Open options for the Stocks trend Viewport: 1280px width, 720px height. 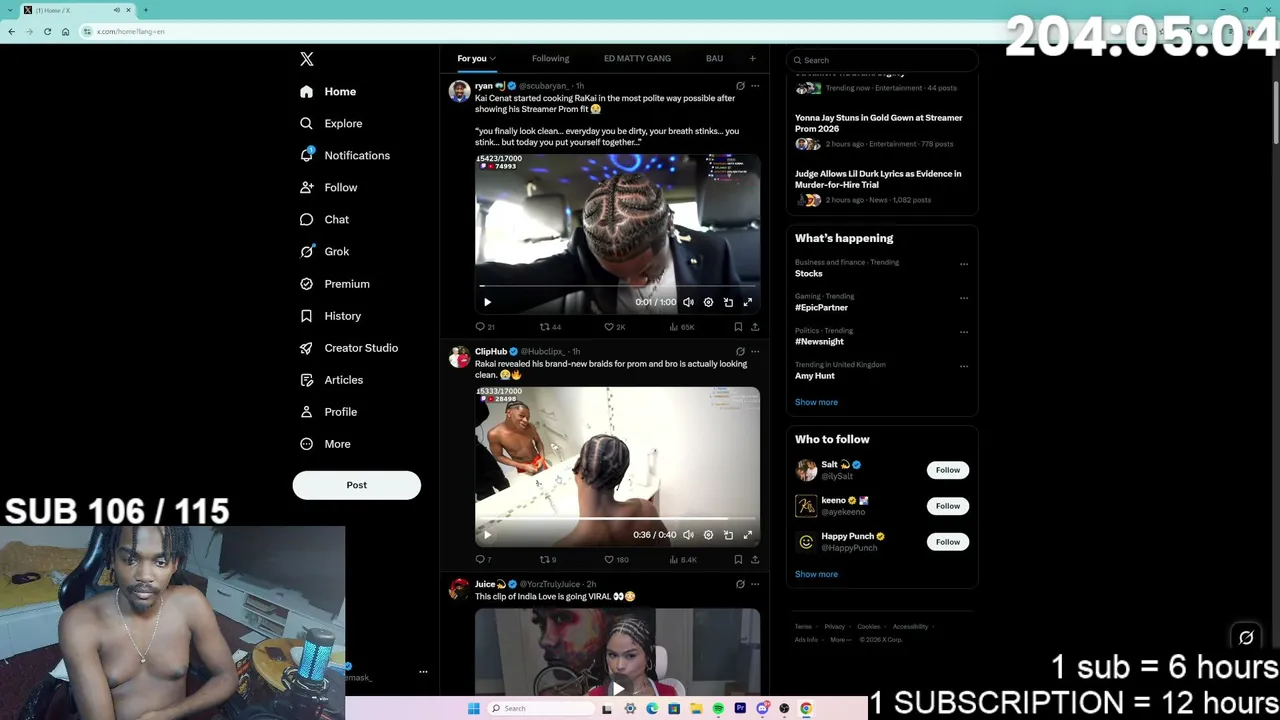(964, 264)
